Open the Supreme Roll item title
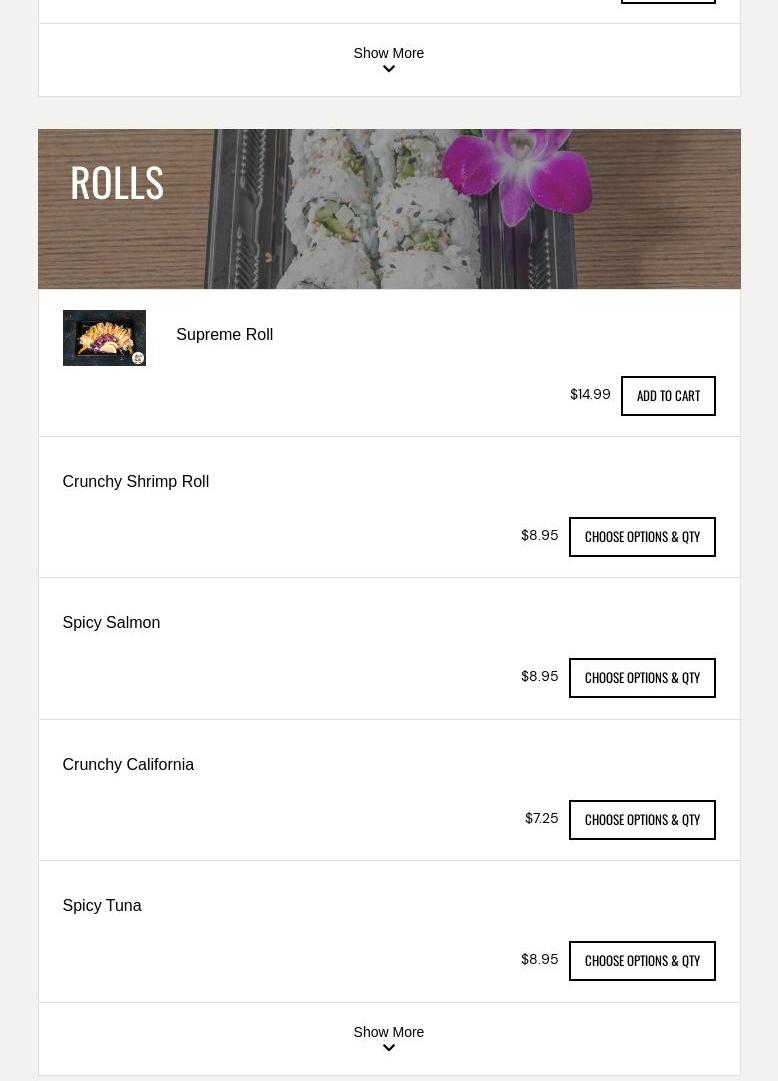 (x=225, y=334)
